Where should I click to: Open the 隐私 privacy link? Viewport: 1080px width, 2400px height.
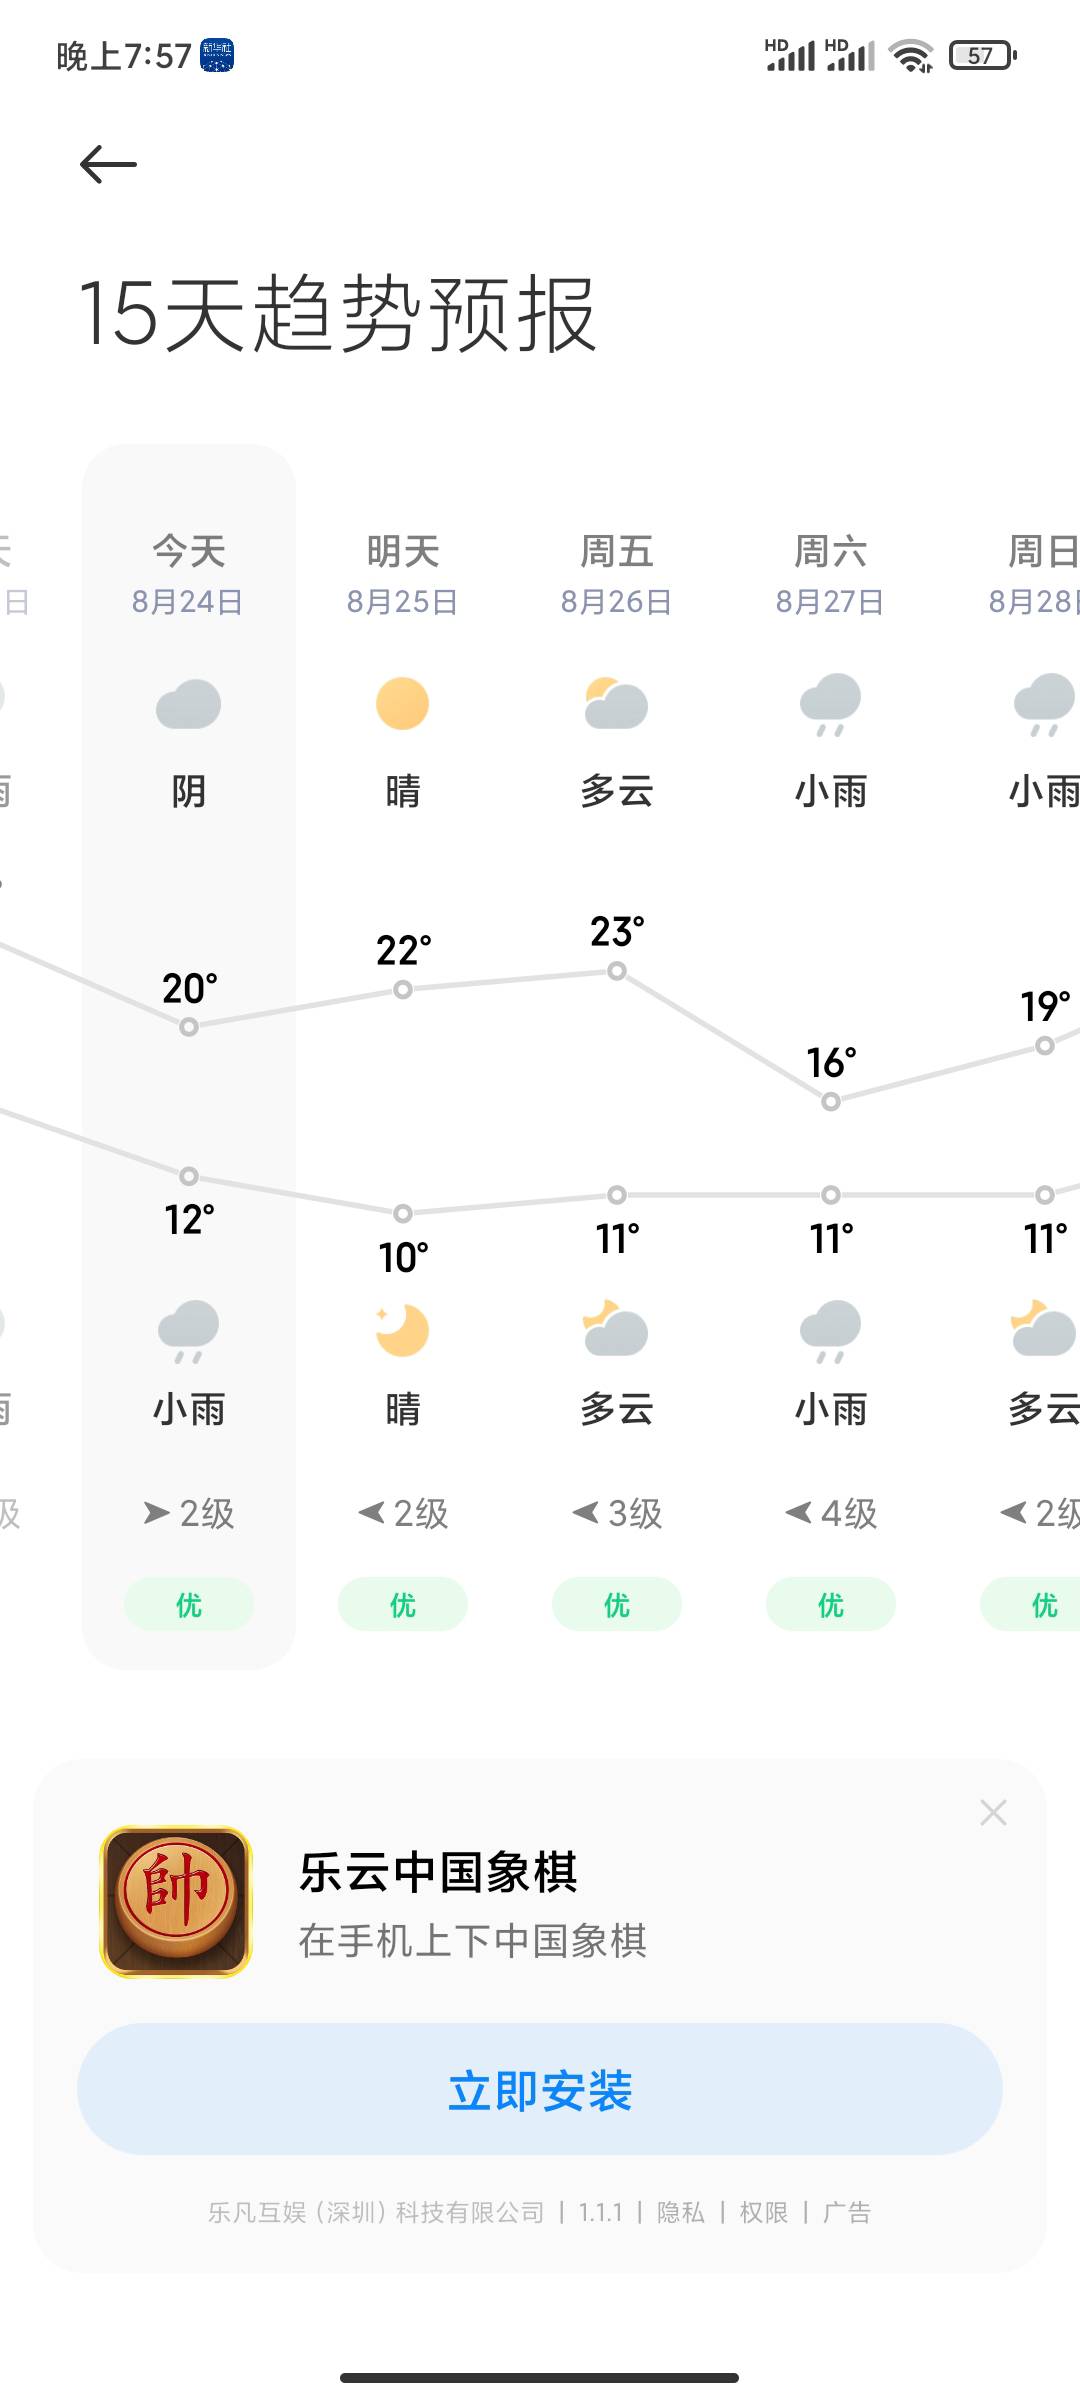(680, 2212)
